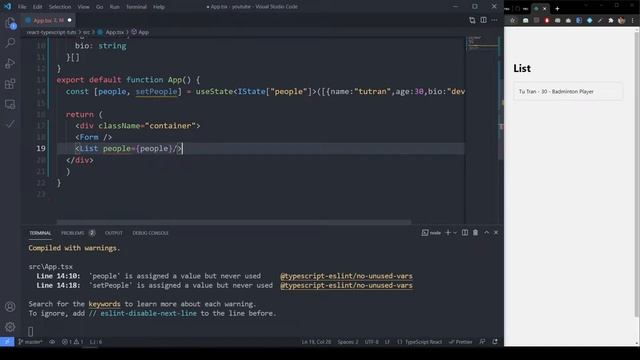Image resolution: width=640 pixels, height=360 pixels.
Task: Click the editor horizontal scrollbar
Action: (234, 222)
